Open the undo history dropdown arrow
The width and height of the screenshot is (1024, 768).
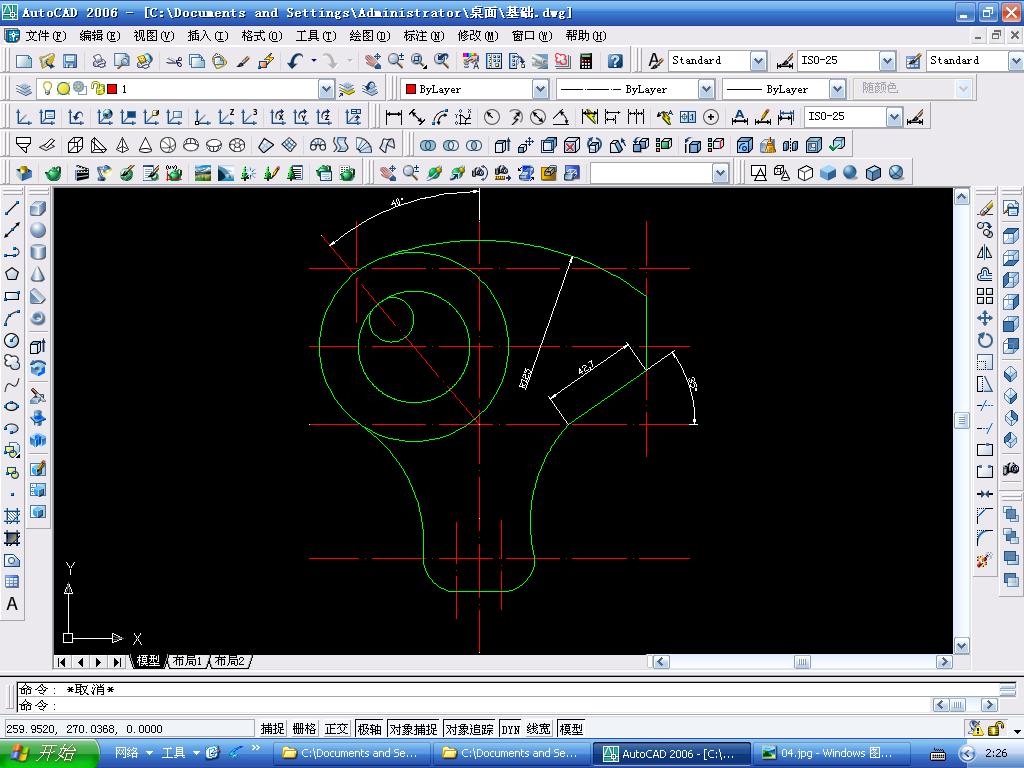314,61
